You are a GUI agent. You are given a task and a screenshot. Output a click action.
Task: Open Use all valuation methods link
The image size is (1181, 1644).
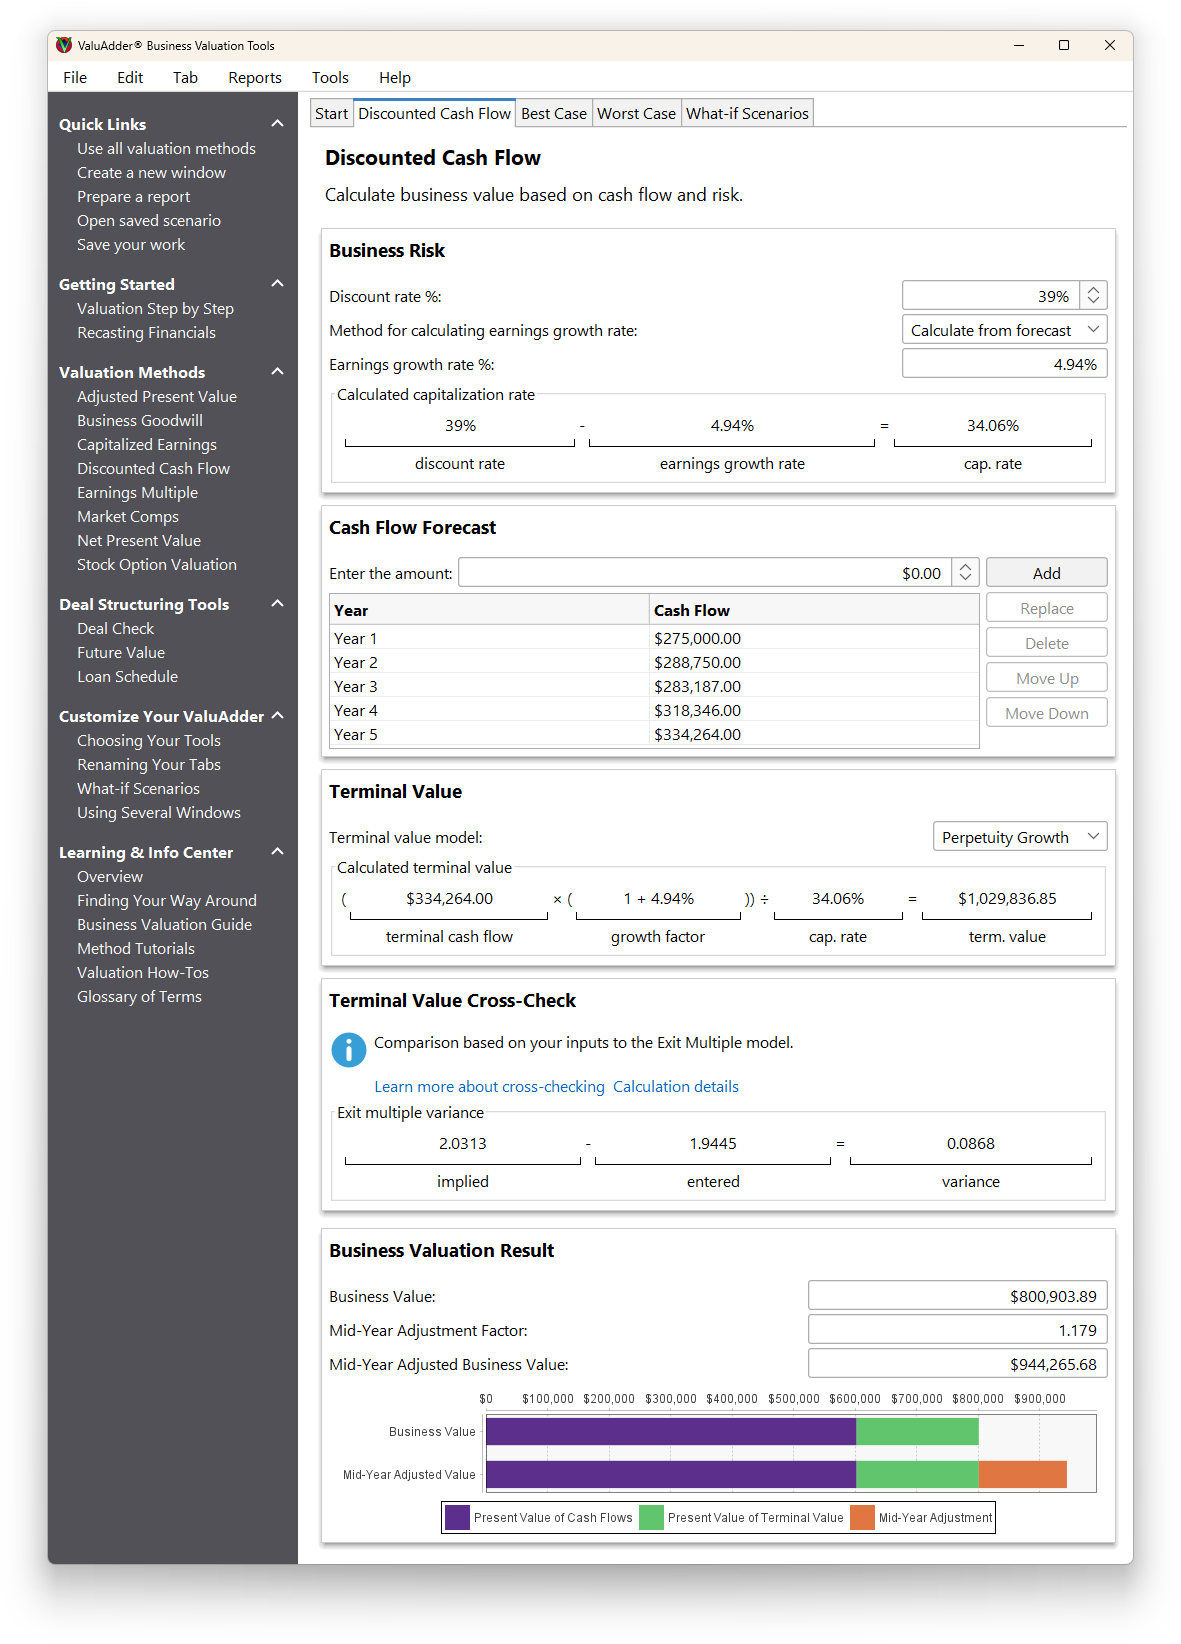click(x=166, y=148)
